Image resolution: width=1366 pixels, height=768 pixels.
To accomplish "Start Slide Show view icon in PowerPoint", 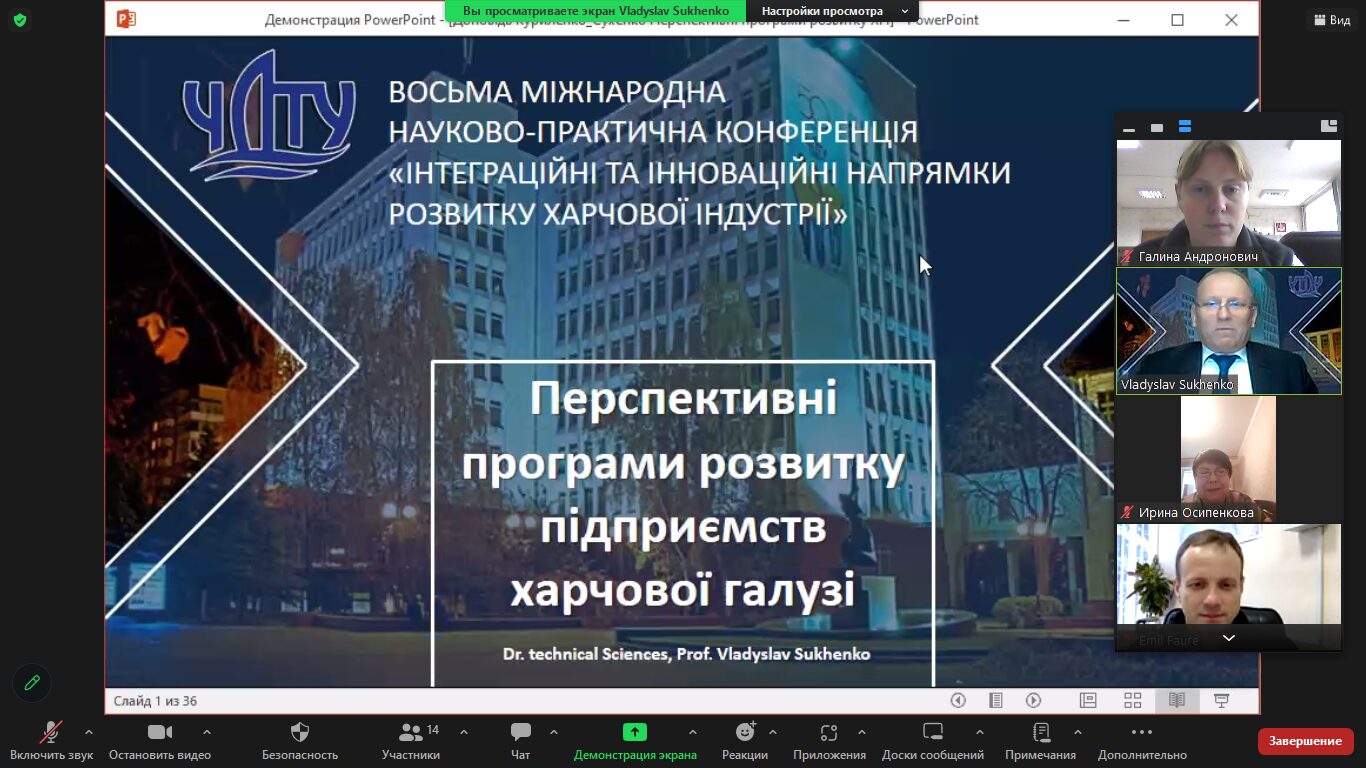I will pyautogui.click(x=1221, y=701).
